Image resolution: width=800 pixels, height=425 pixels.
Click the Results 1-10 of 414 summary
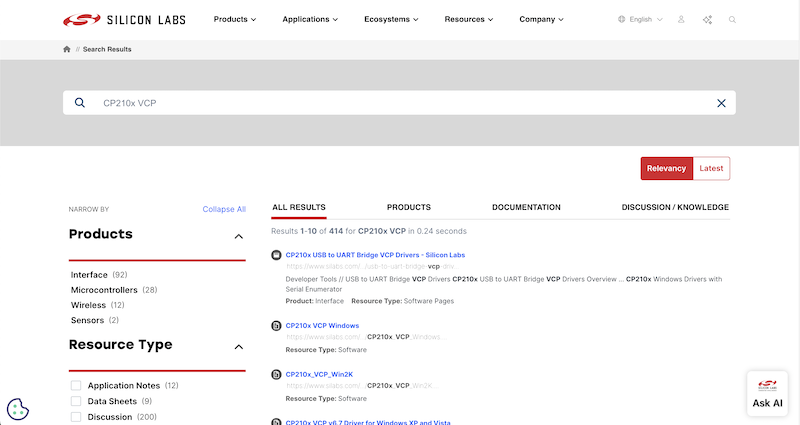click(368, 231)
